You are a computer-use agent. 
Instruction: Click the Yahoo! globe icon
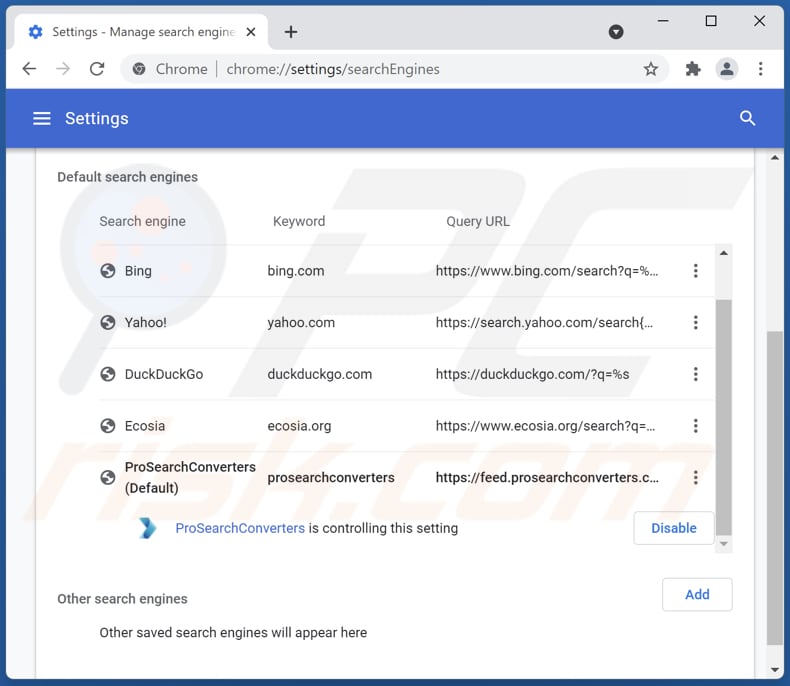pos(108,322)
